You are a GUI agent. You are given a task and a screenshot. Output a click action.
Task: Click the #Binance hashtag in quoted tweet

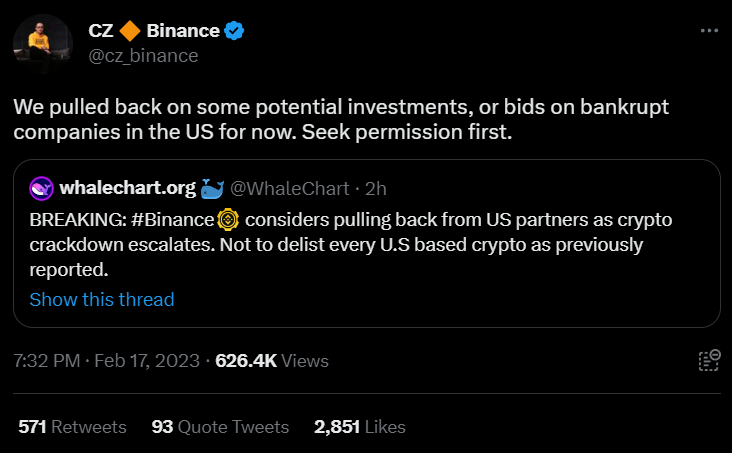[x=172, y=219]
